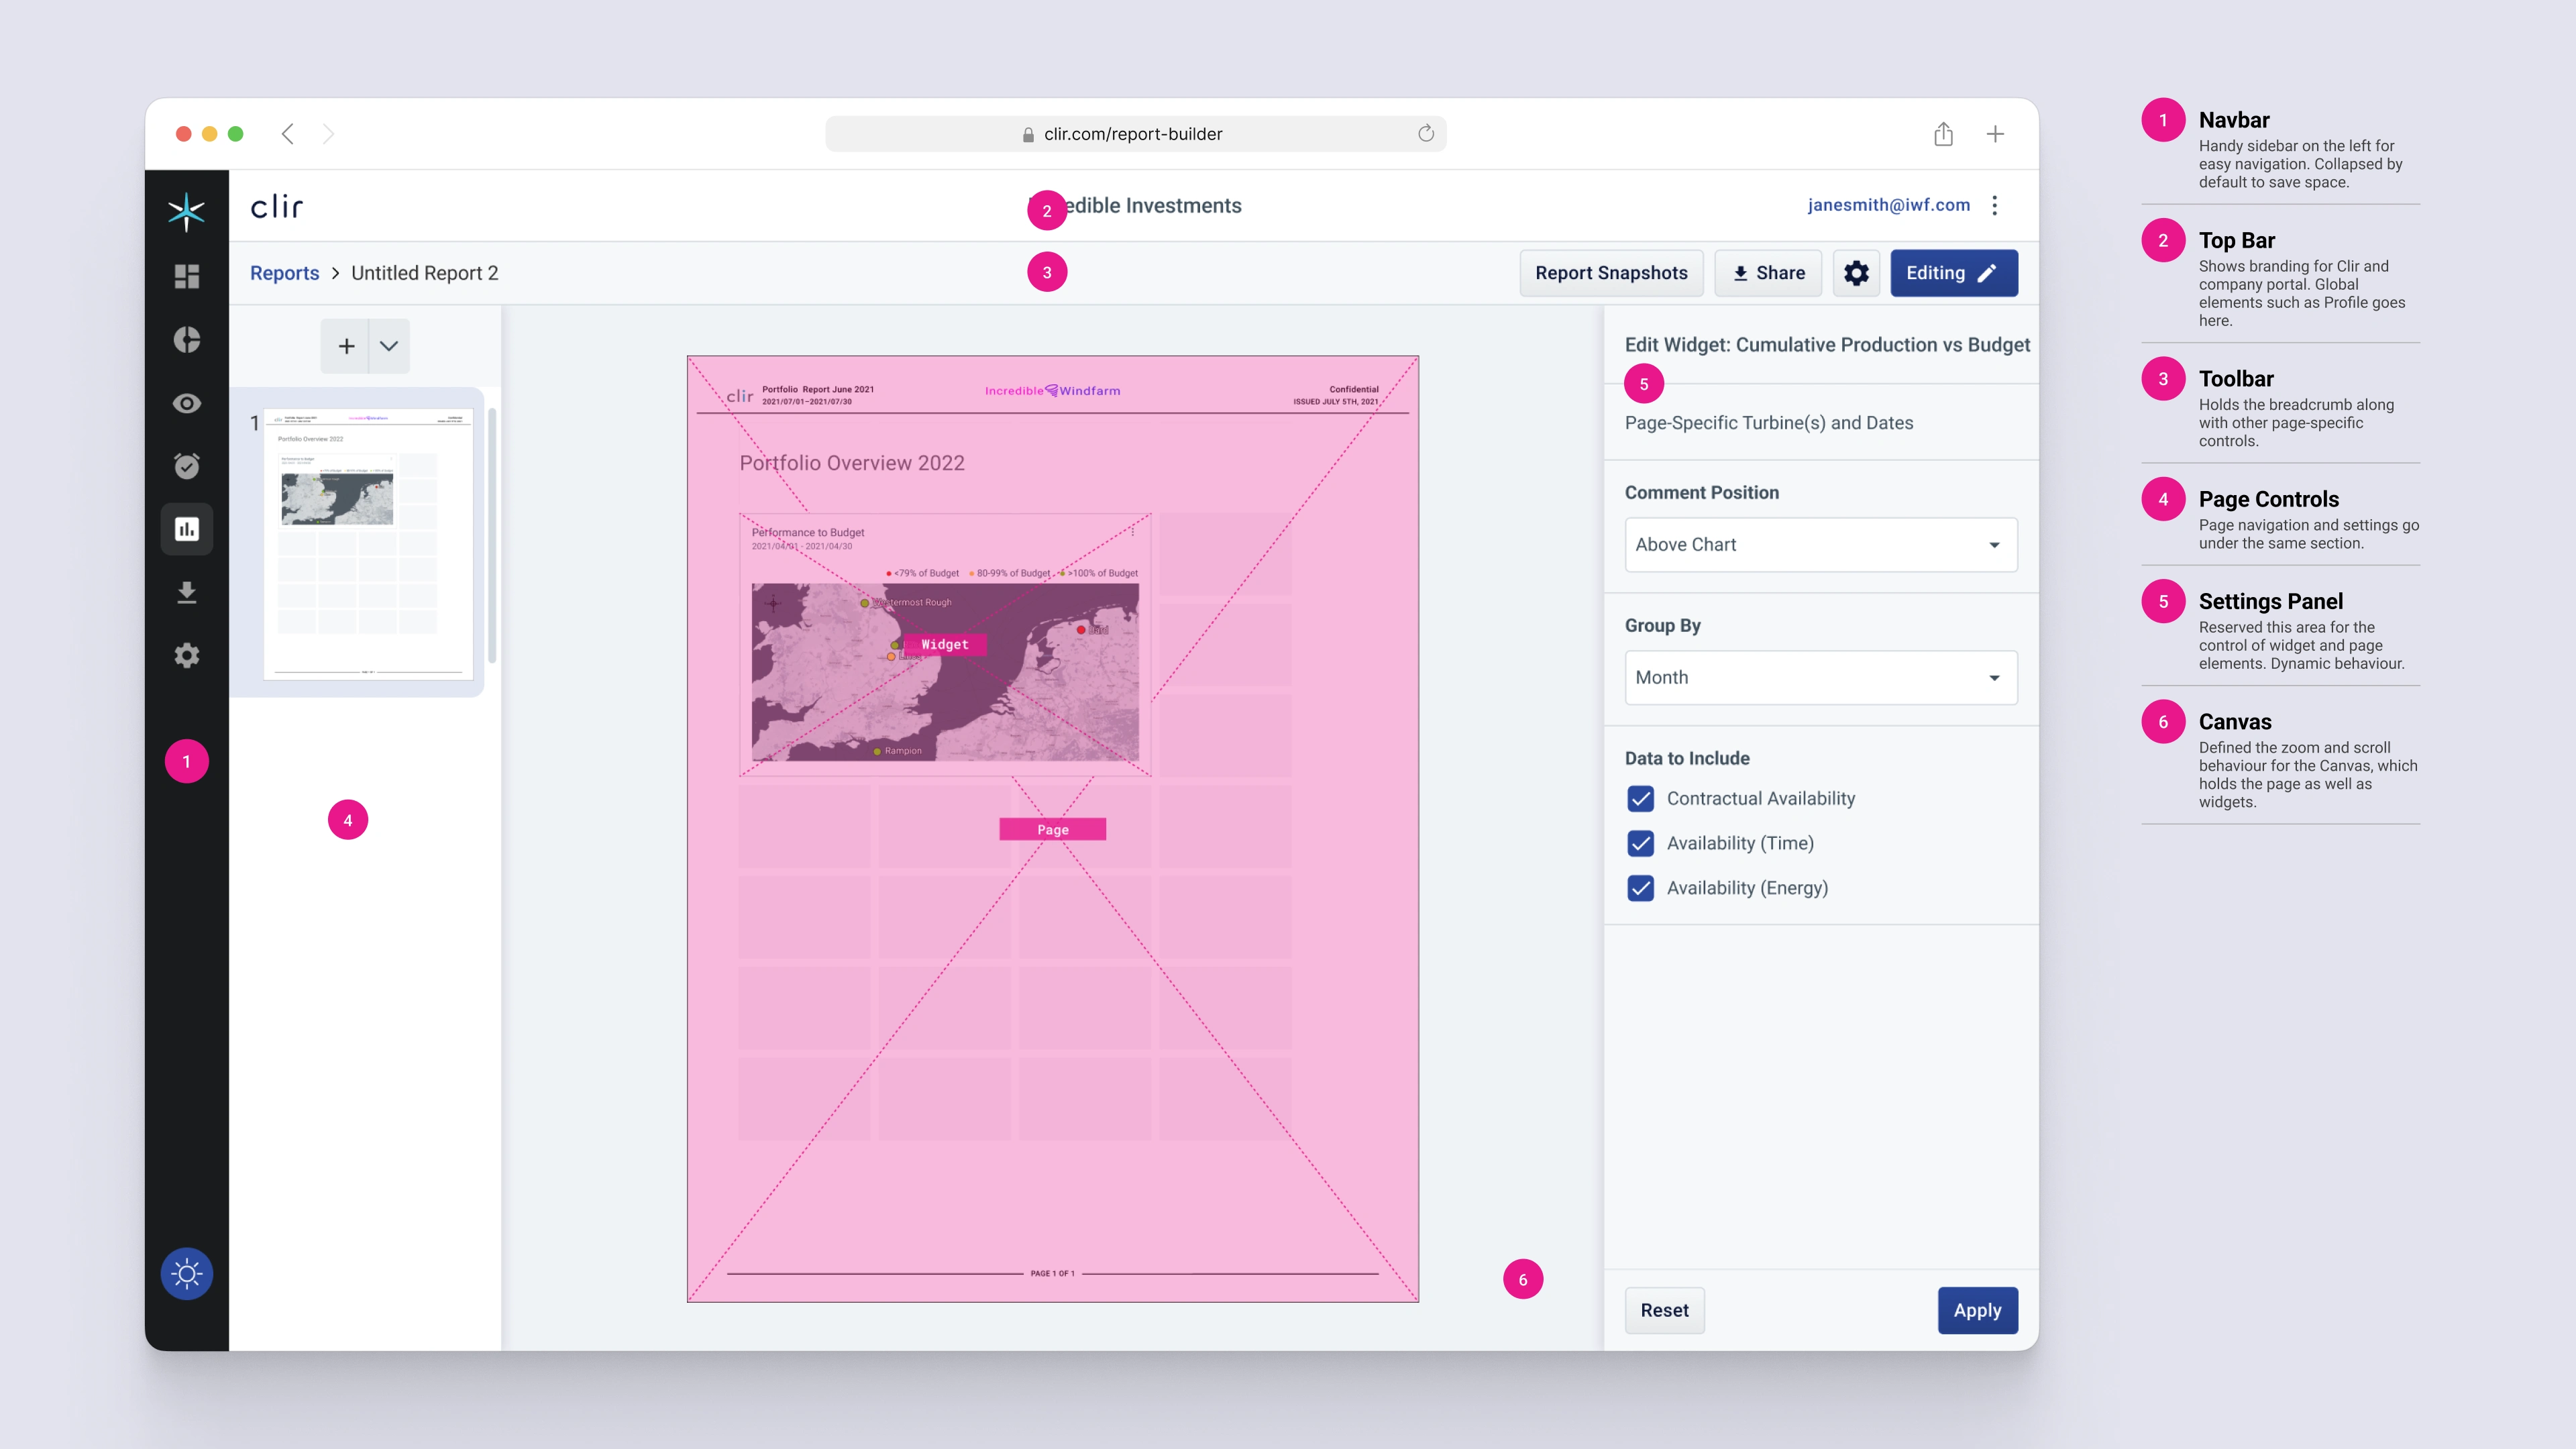
Task: Select the analytics/chart icon in navbar
Action: point(189,529)
